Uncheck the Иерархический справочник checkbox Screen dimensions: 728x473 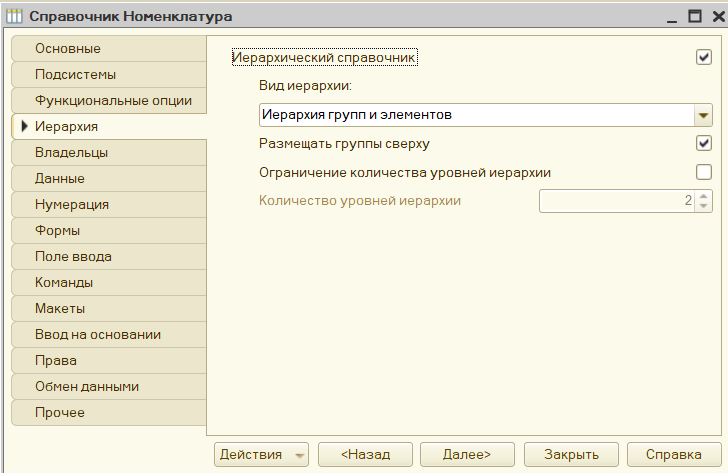tap(704, 57)
